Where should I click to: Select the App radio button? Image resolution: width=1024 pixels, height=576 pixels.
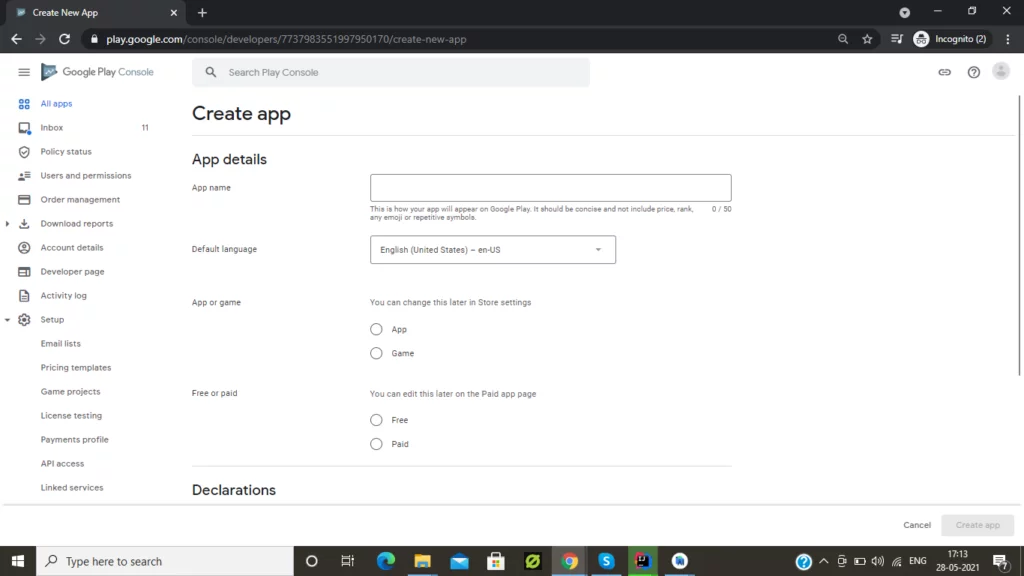pos(376,328)
